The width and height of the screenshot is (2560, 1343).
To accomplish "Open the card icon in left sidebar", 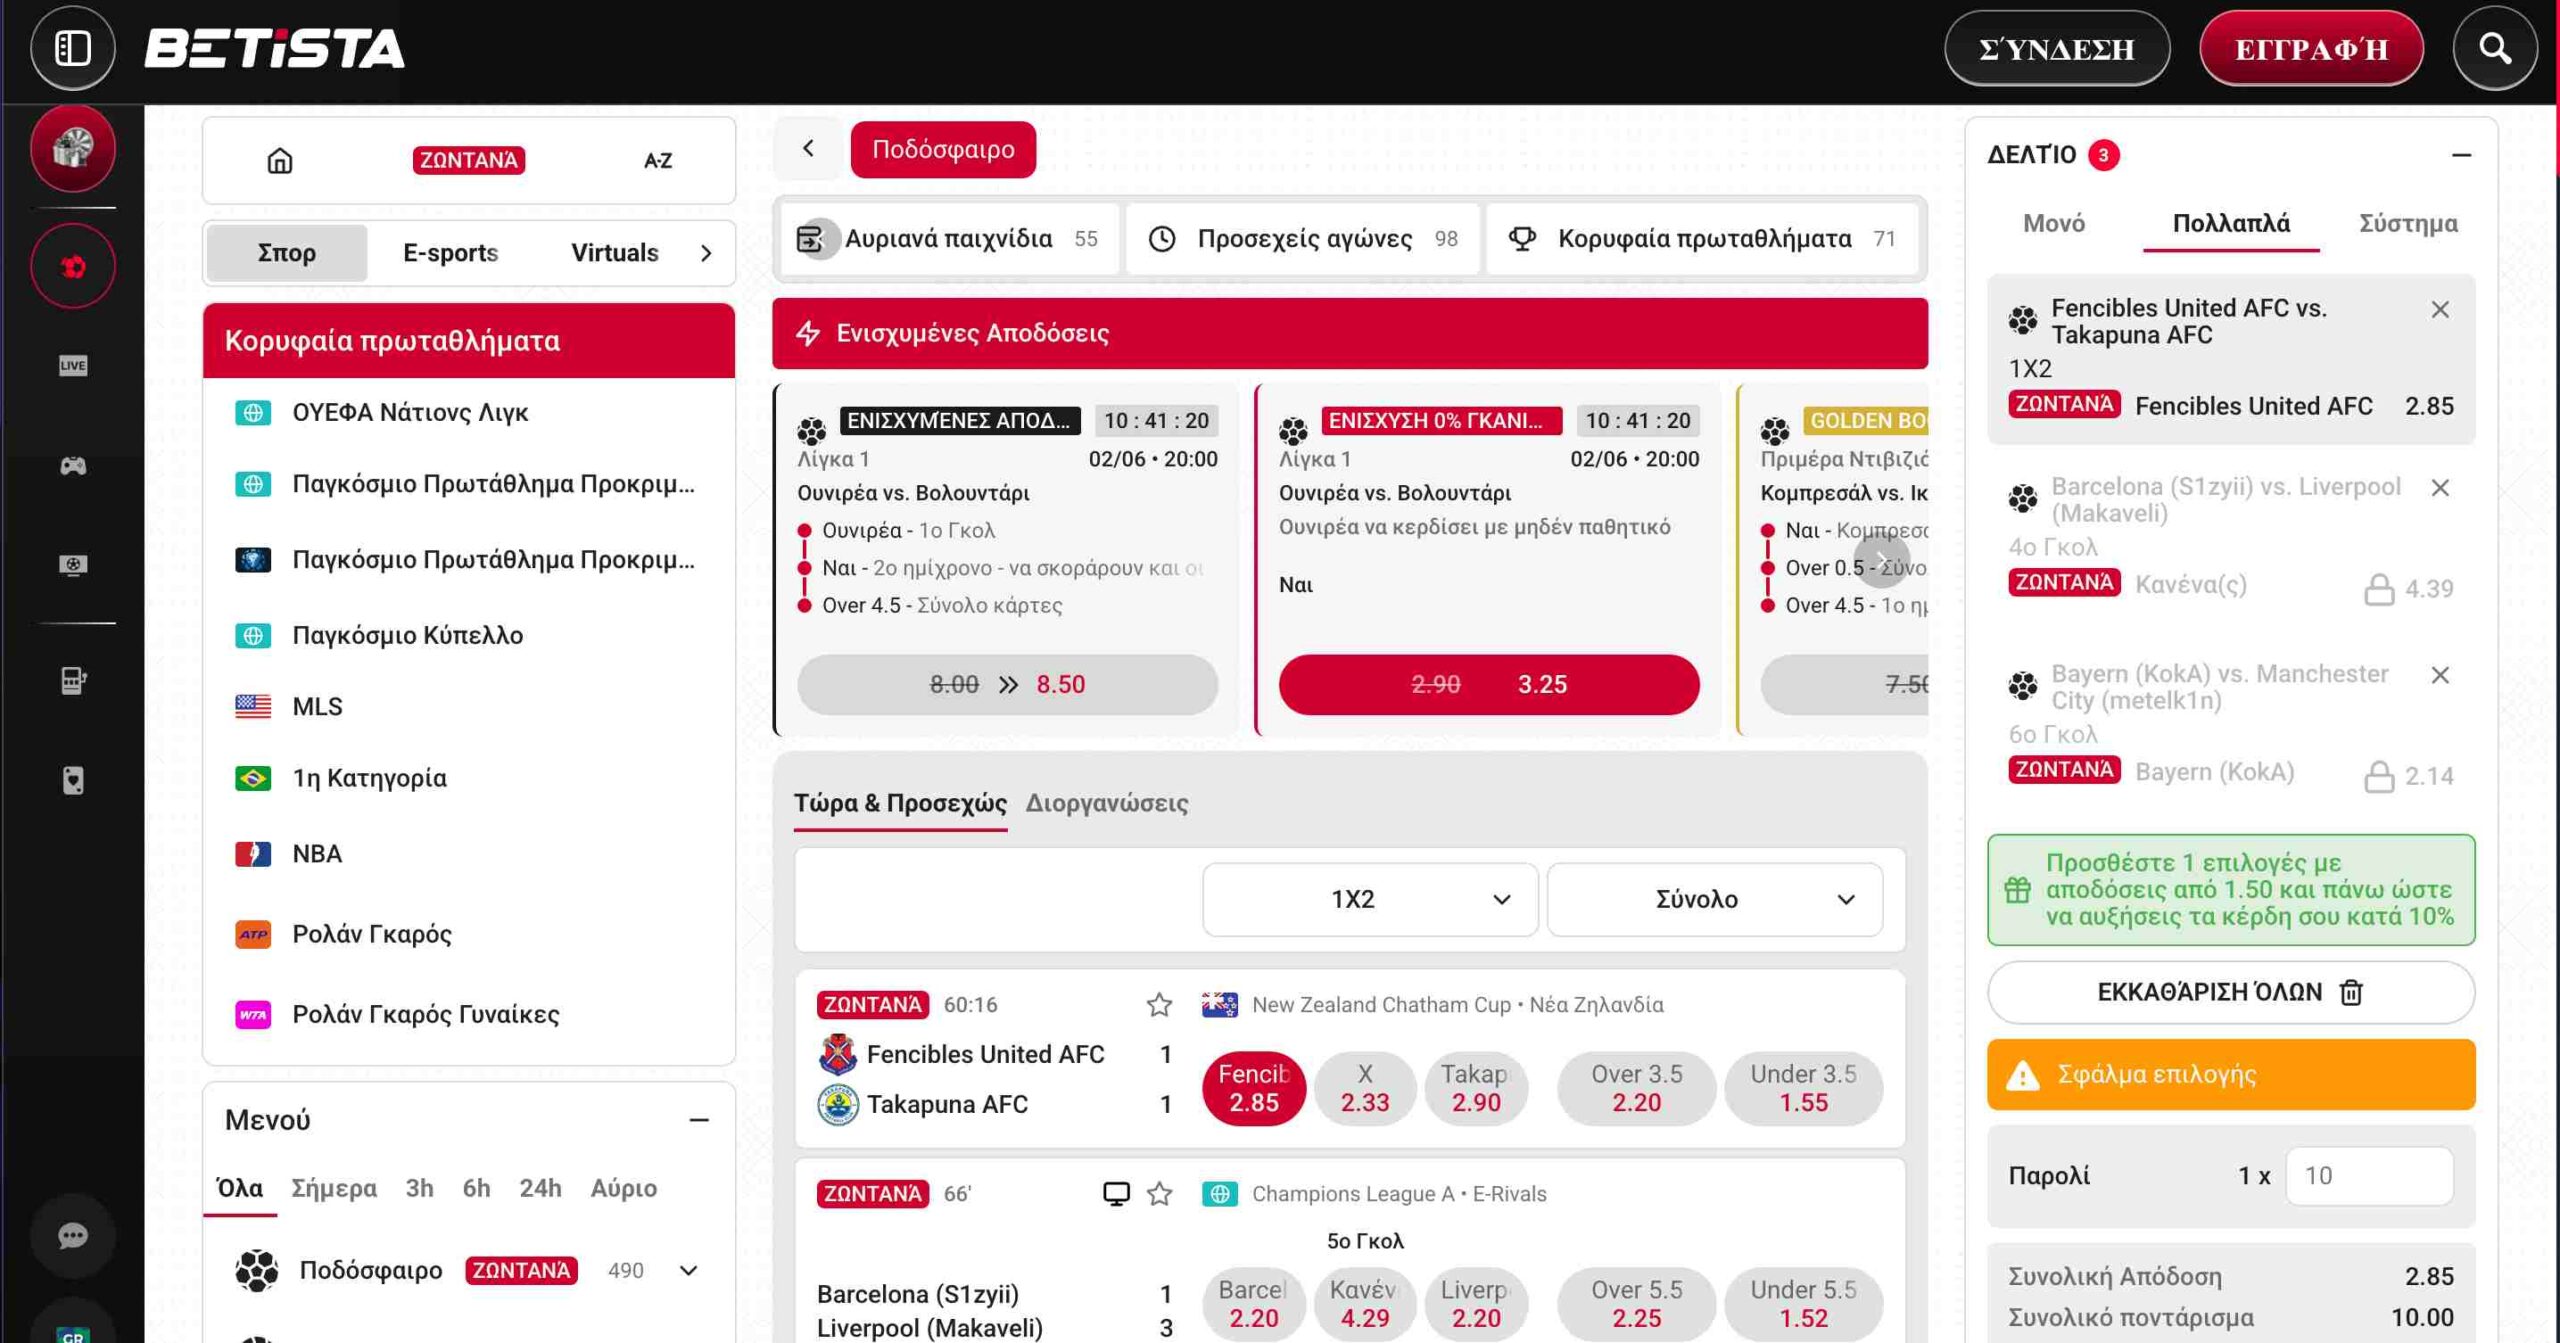I will pos(73,780).
